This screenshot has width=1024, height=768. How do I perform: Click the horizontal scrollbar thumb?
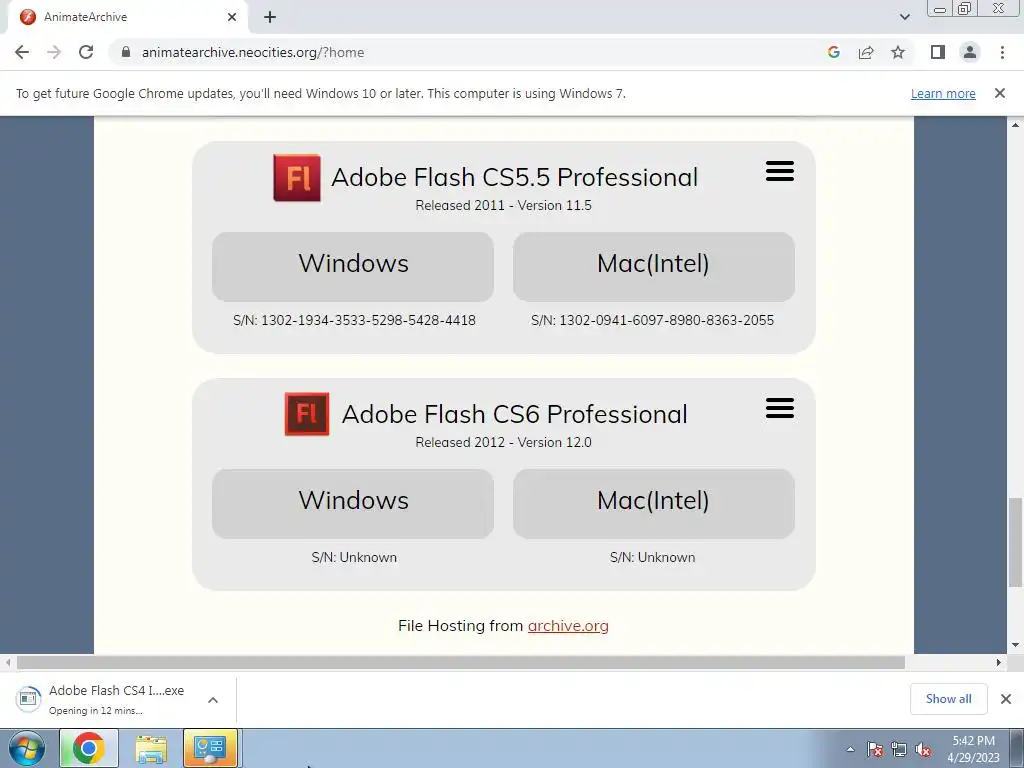460,662
